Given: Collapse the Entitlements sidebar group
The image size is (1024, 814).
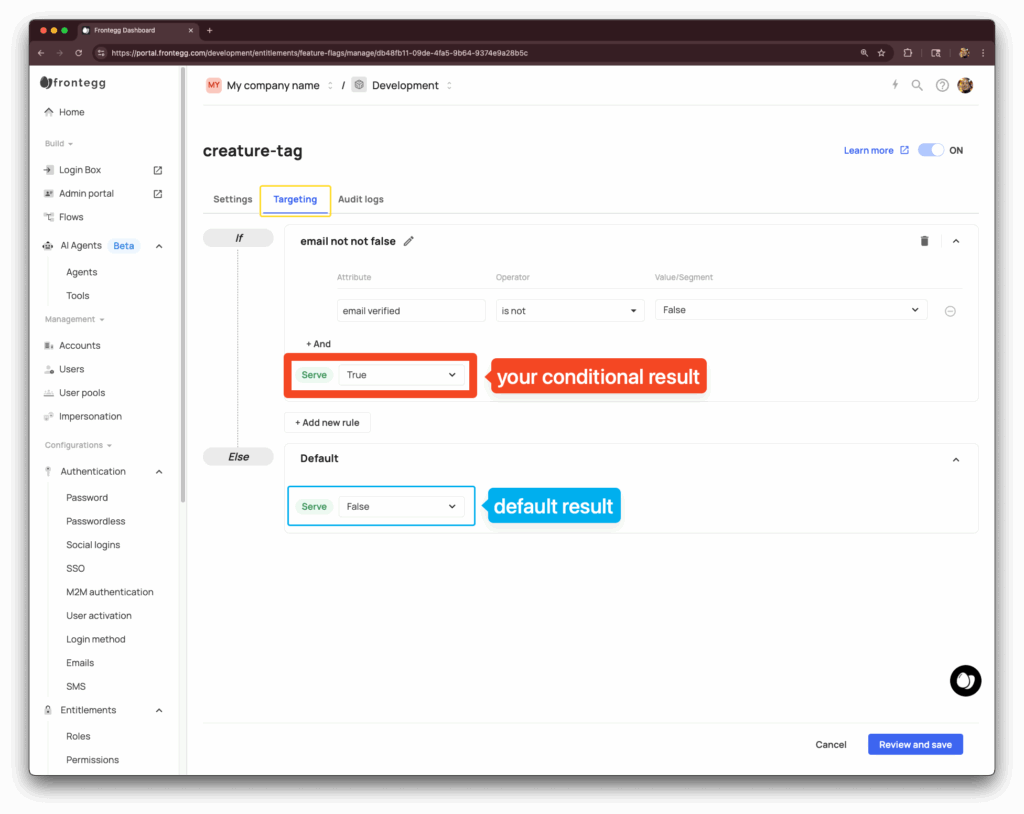Looking at the screenshot, I should point(159,710).
